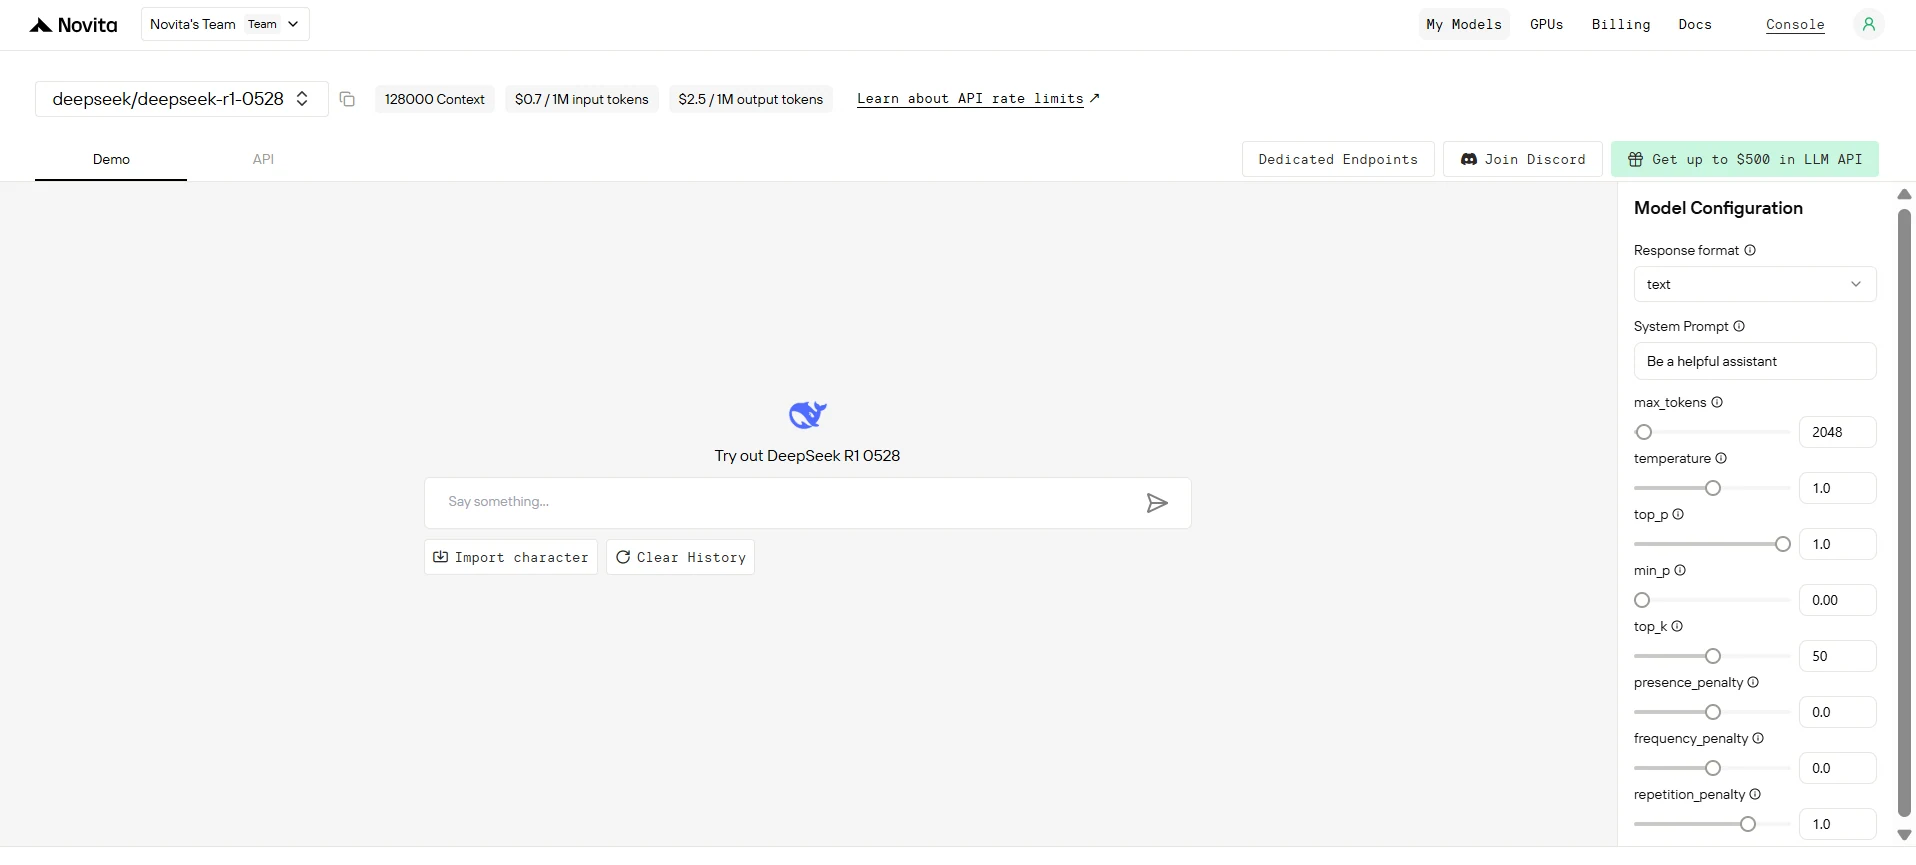Focus the top_k value field 50
The height and width of the screenshot is (865, 1916).
click(x=1838, y=656)
